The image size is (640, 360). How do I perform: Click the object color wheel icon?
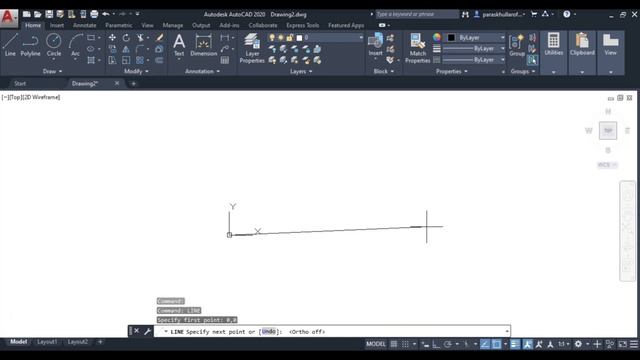click(x=437, y=38)
